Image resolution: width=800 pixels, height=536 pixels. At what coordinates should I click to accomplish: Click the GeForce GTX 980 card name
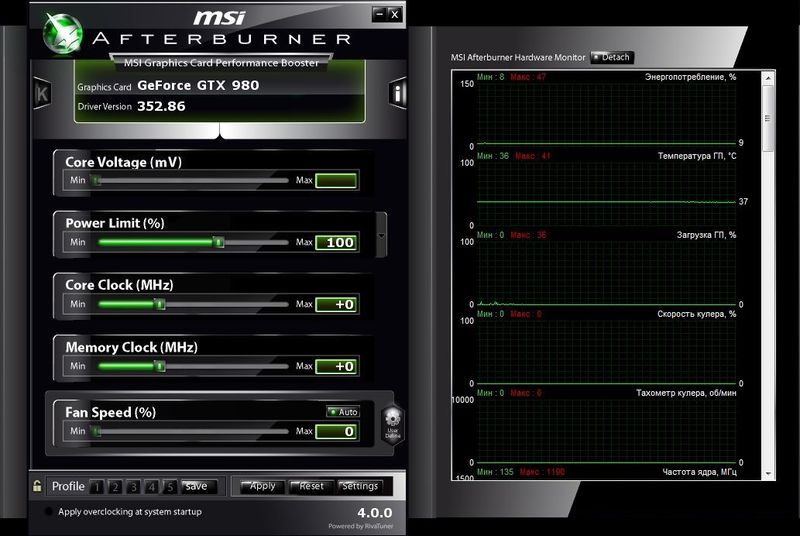click(198, 86)
